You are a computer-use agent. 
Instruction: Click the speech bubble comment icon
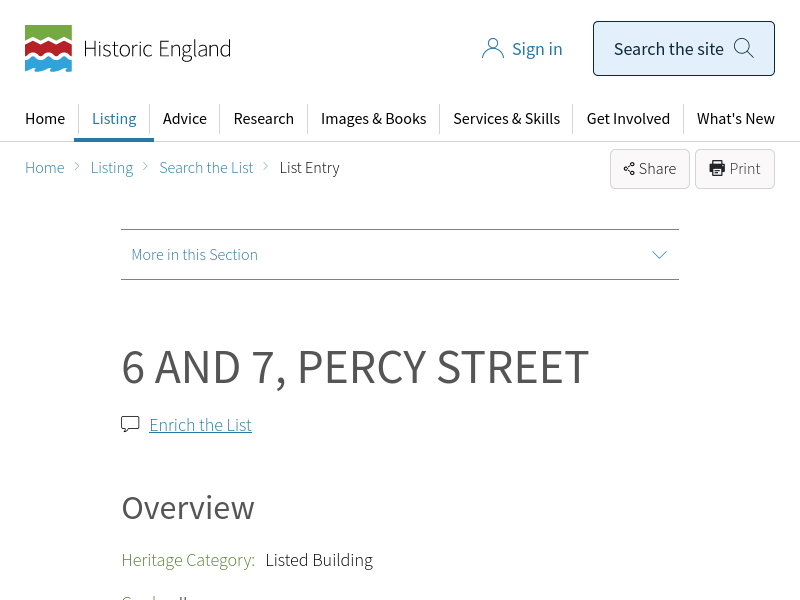pos(130,424)
